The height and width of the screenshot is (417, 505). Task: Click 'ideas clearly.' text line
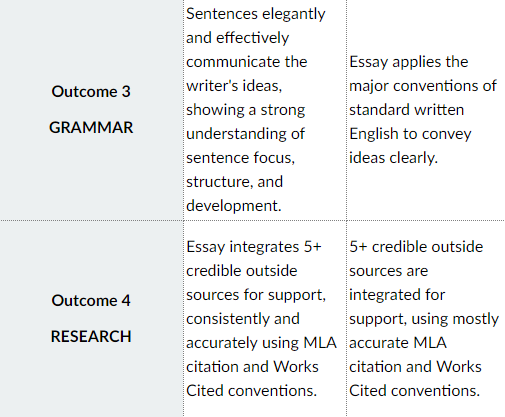393,158
